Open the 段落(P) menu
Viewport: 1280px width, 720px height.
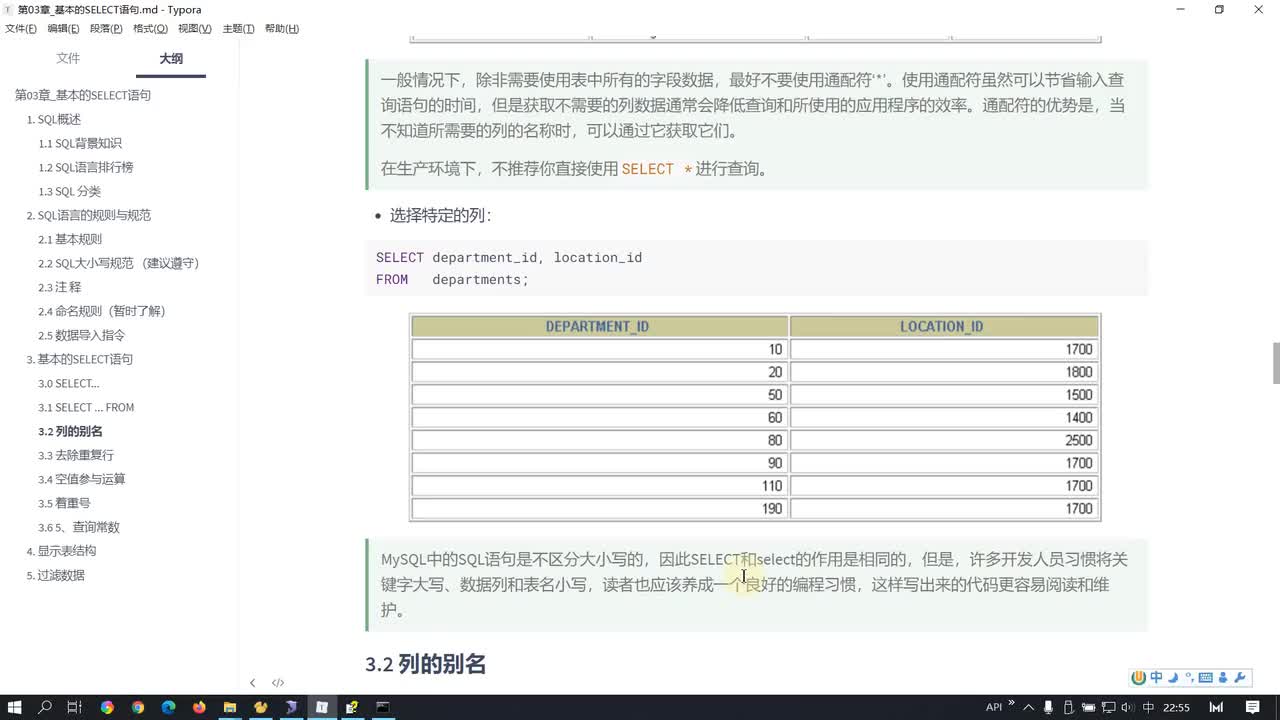(106, 28)
